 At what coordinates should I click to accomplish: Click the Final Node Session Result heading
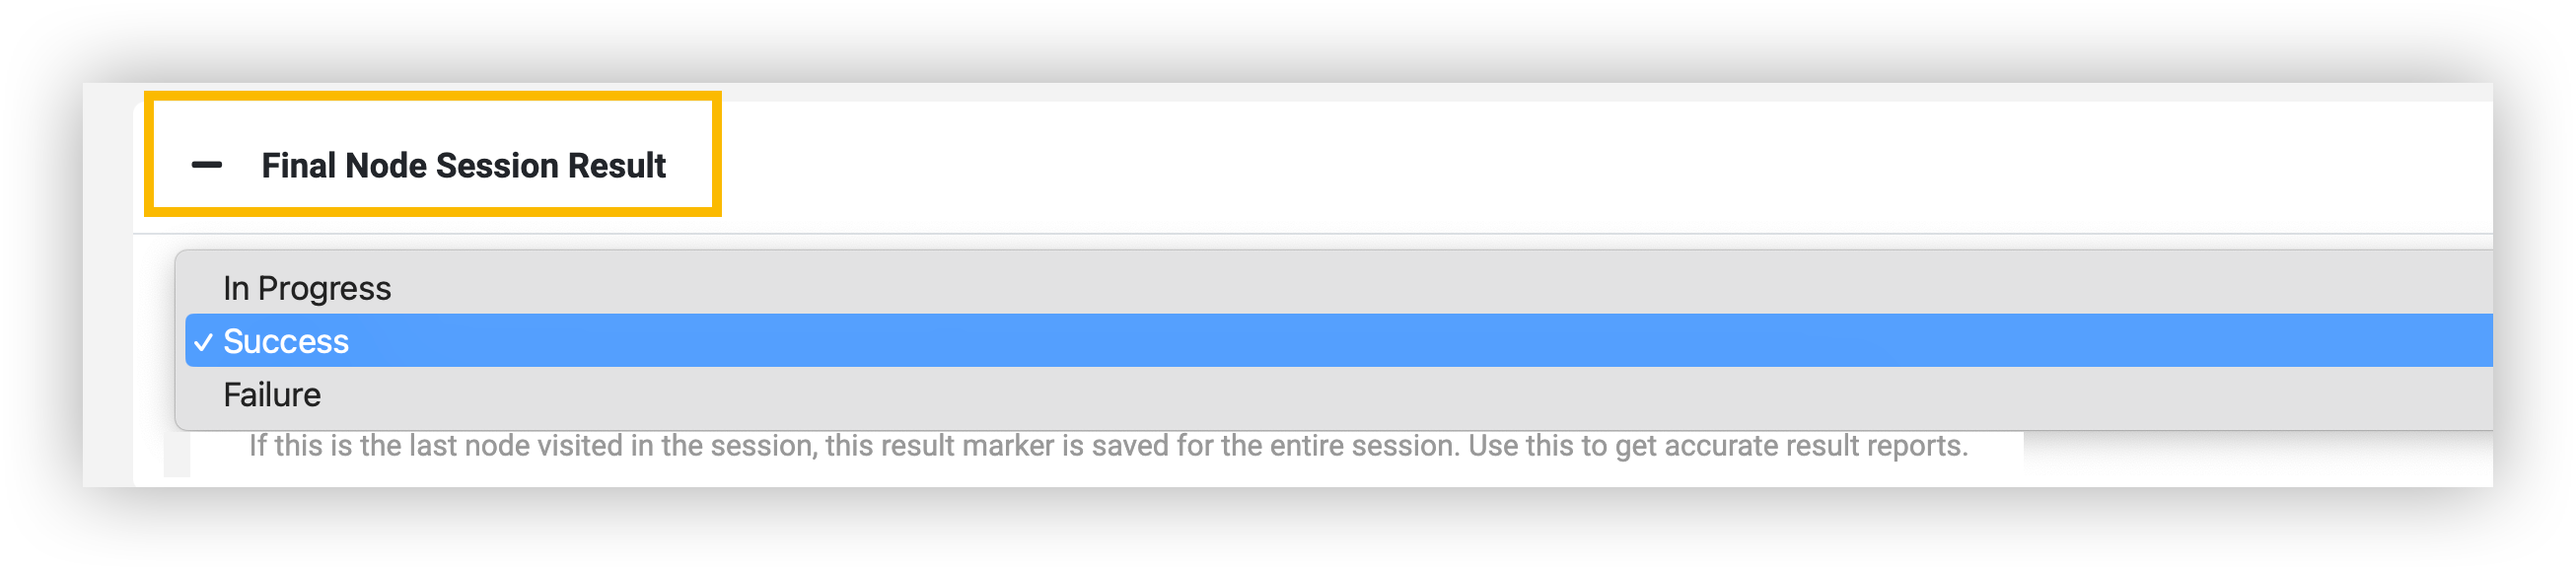tap(463, 165)
